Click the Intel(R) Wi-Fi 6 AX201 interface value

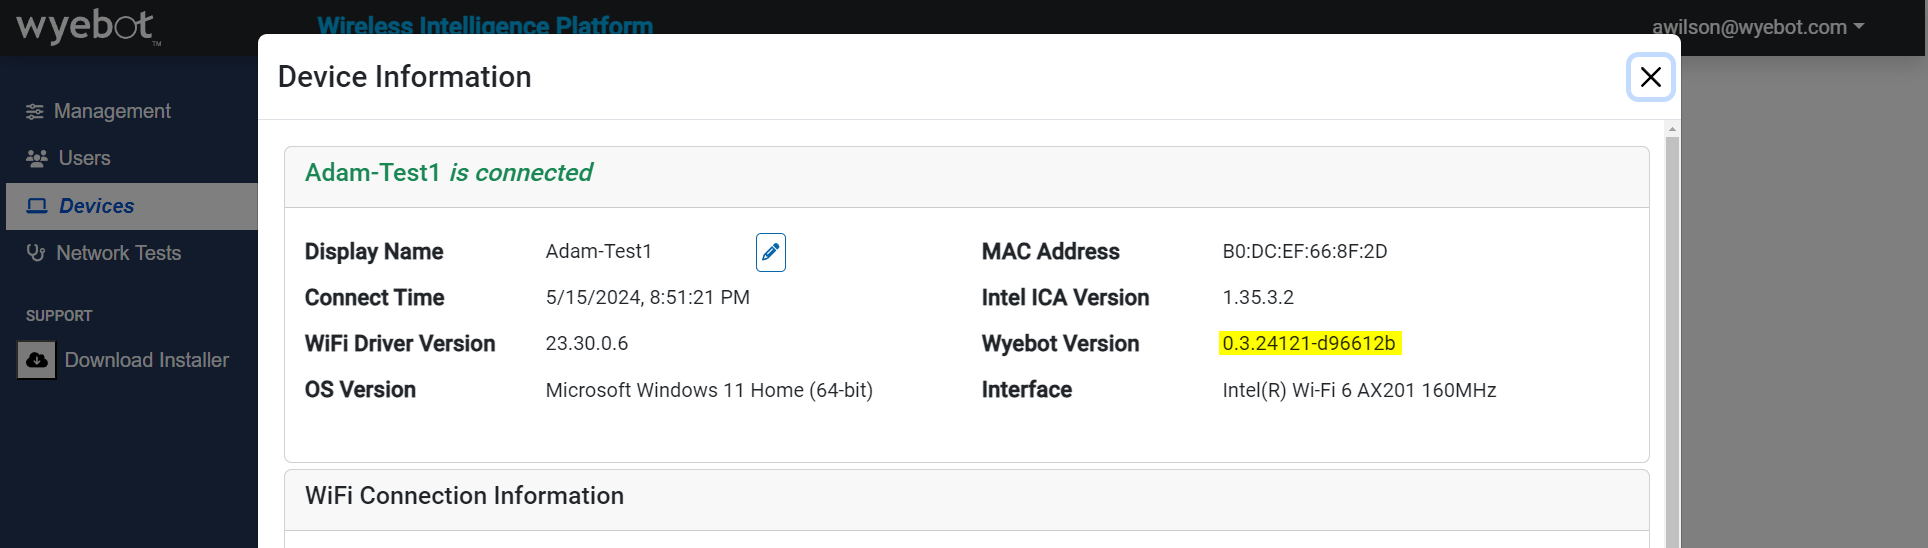[1358, 390]
